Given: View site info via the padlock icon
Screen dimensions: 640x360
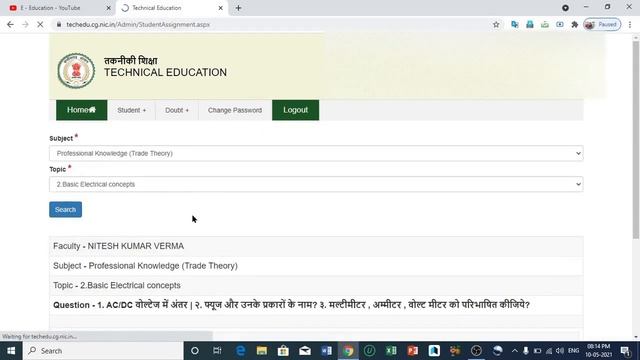Looking at the screenshot, I should click(59, 24).
